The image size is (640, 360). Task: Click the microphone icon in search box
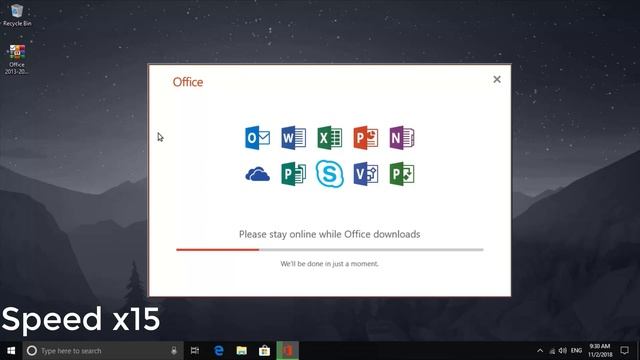pyautogui.click(x=174, y=351)
